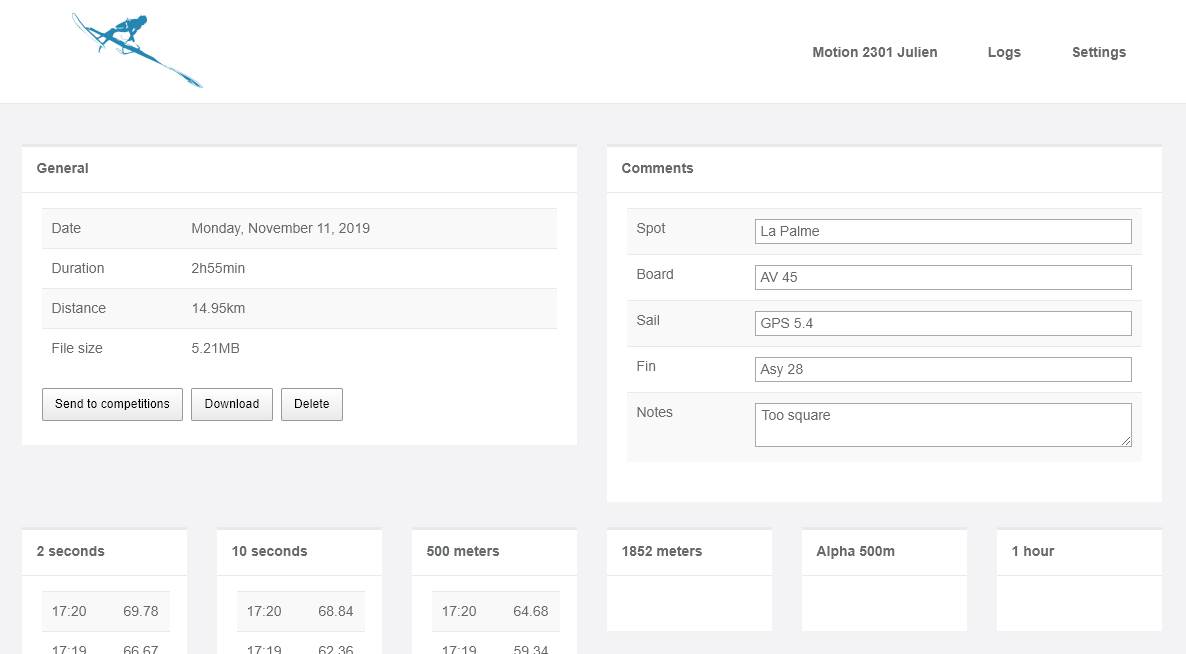Click the Date row in General

(299, 228)
